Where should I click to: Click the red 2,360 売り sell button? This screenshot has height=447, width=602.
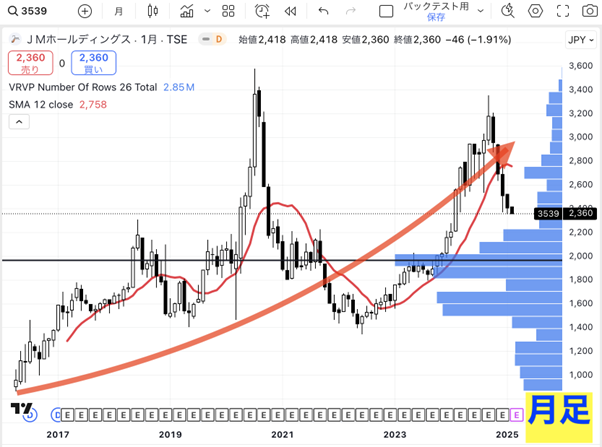pos(31,63)
